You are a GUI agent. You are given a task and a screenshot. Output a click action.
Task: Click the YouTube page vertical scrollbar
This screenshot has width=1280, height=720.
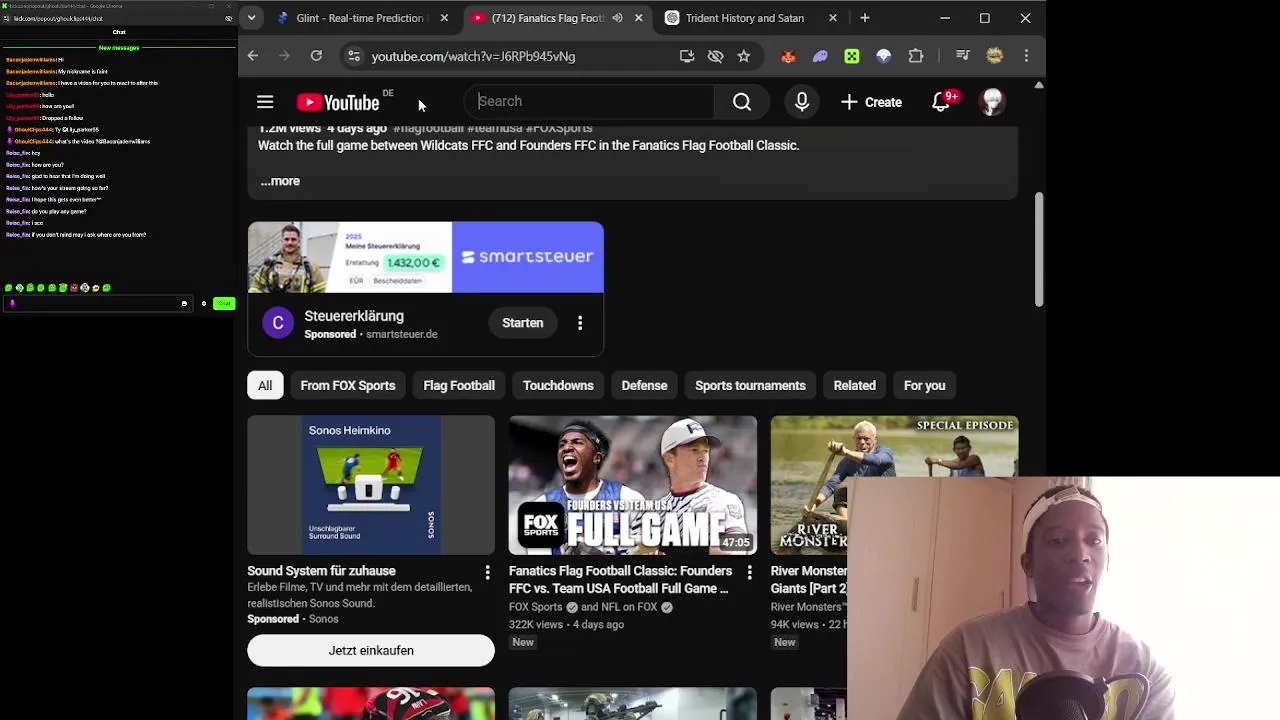pyautogui.click(x=1039, y=250)
